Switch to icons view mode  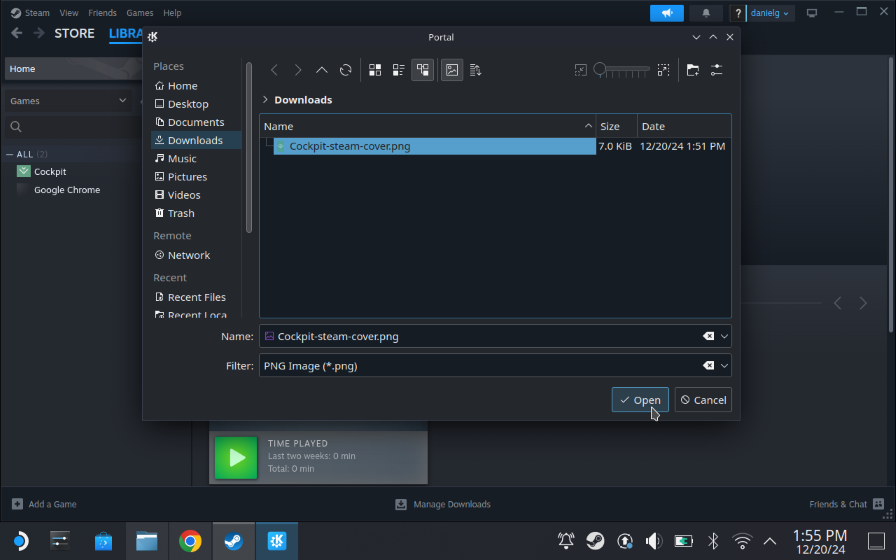click(375, 70)
